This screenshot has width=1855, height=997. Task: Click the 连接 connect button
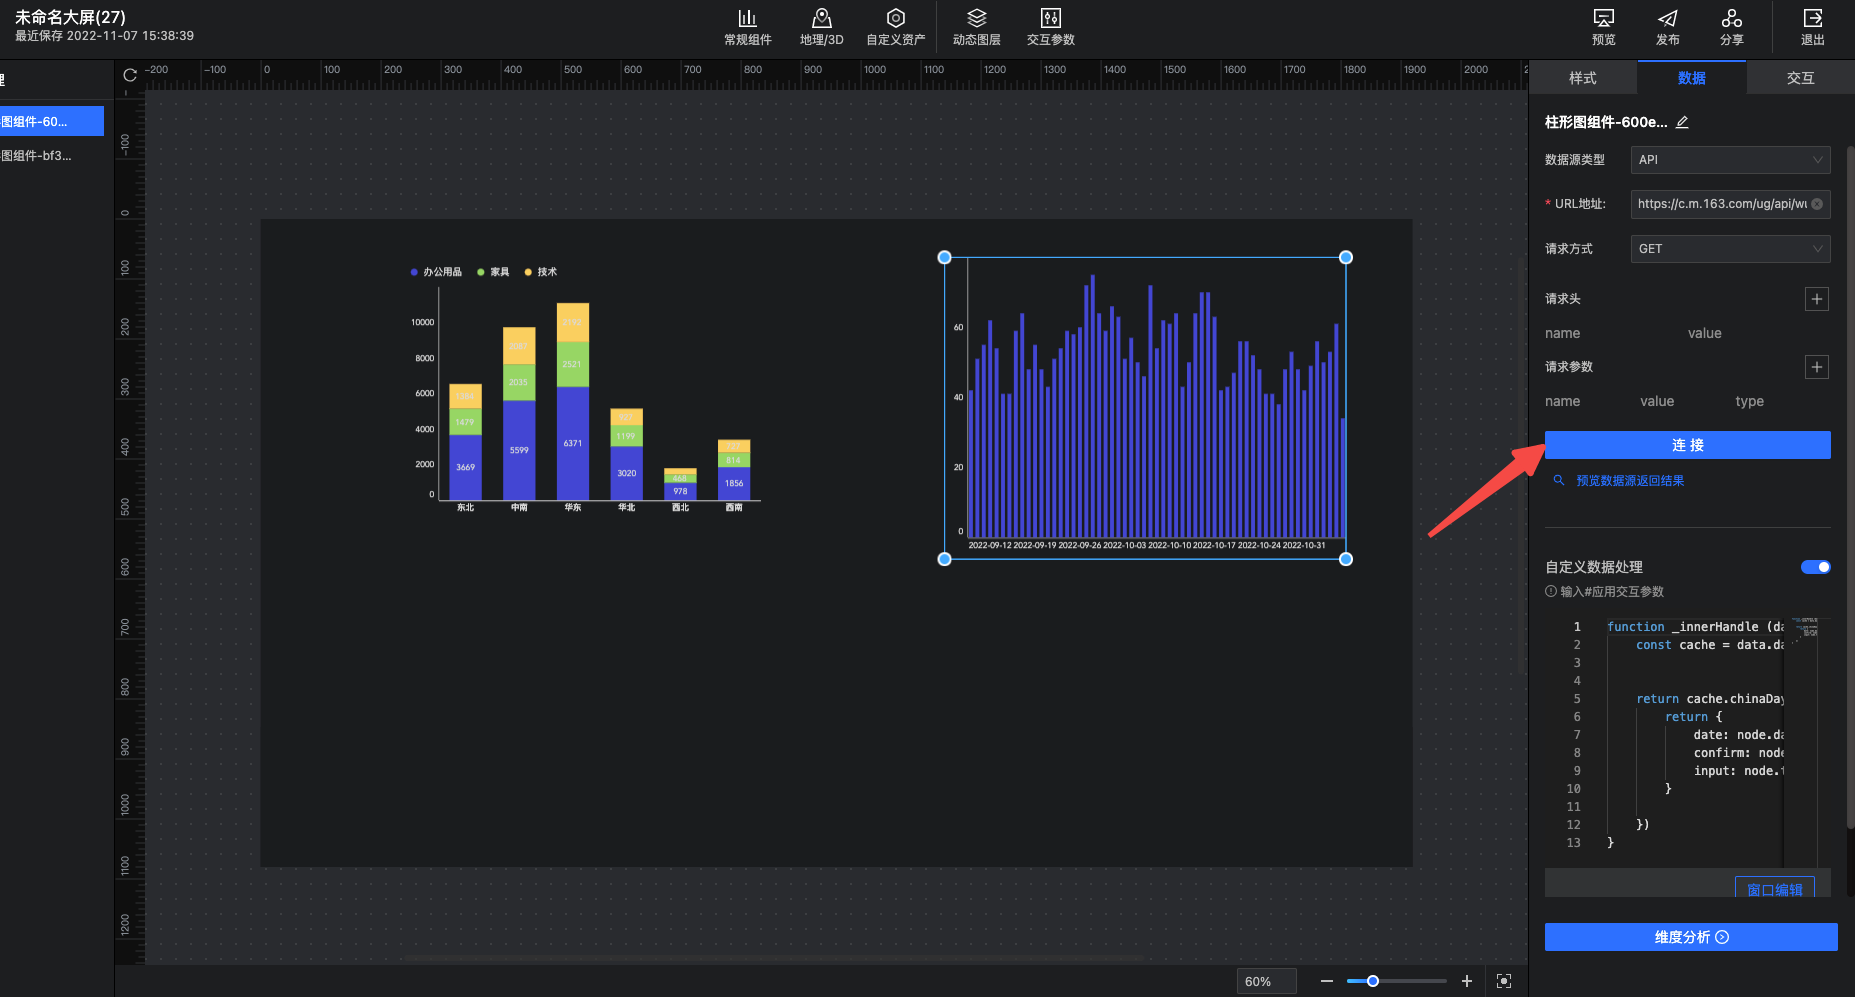coord(1687,445)
